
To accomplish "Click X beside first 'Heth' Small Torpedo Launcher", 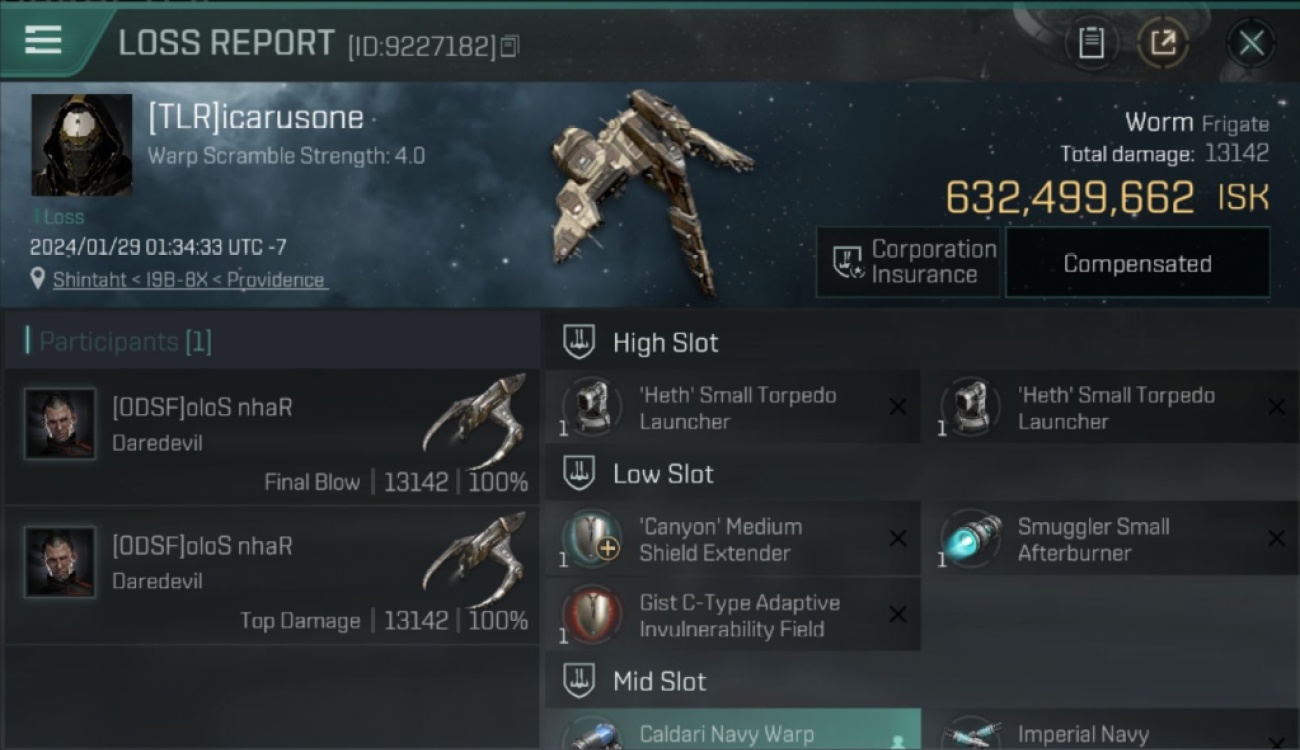I will click(x=898, y=407).
